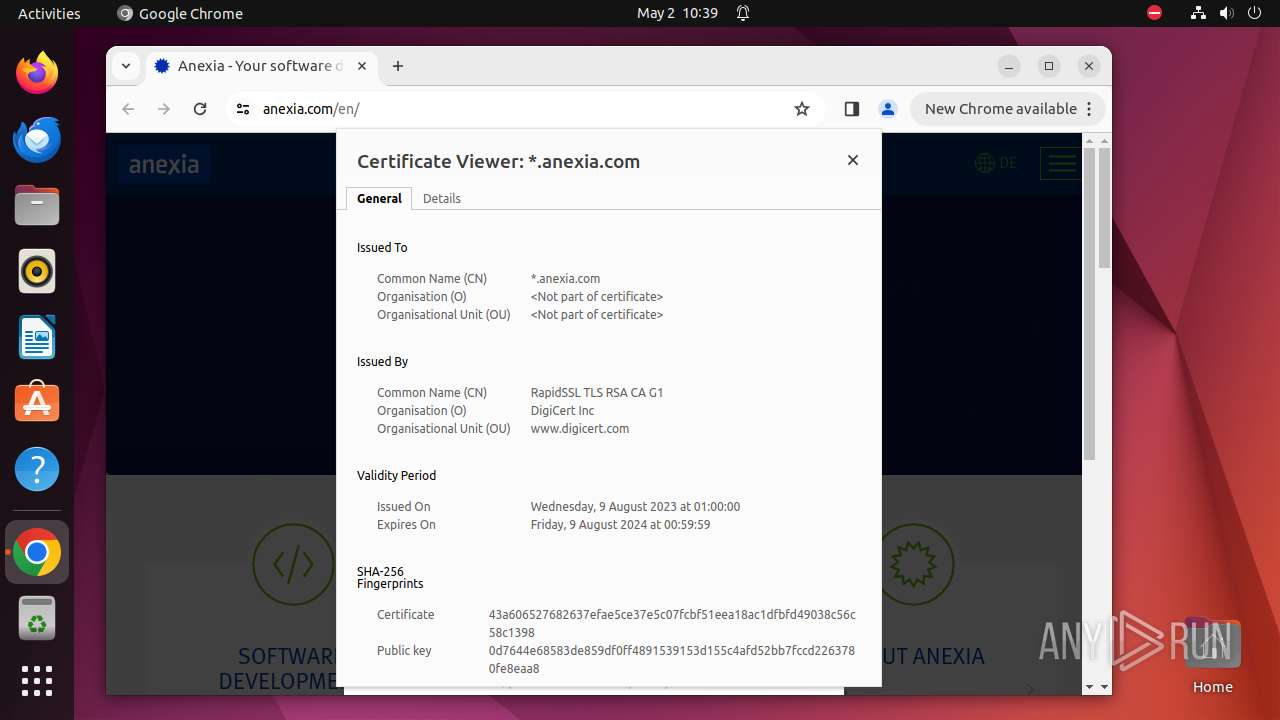This screenshot has width=1280, height=720.
Task: Click the red do-not-disturb indicator icon
Action: click(1155, 13)
